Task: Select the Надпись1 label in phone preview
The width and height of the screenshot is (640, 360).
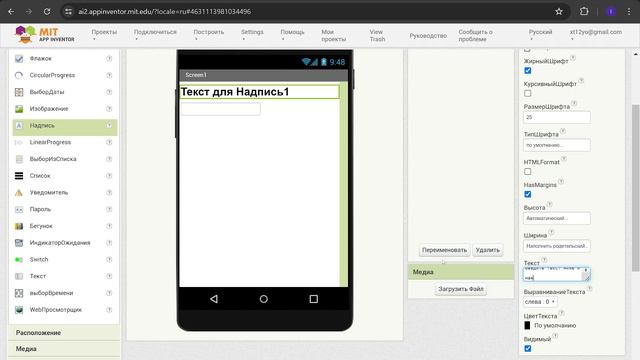Action: (x=259, y=92)
